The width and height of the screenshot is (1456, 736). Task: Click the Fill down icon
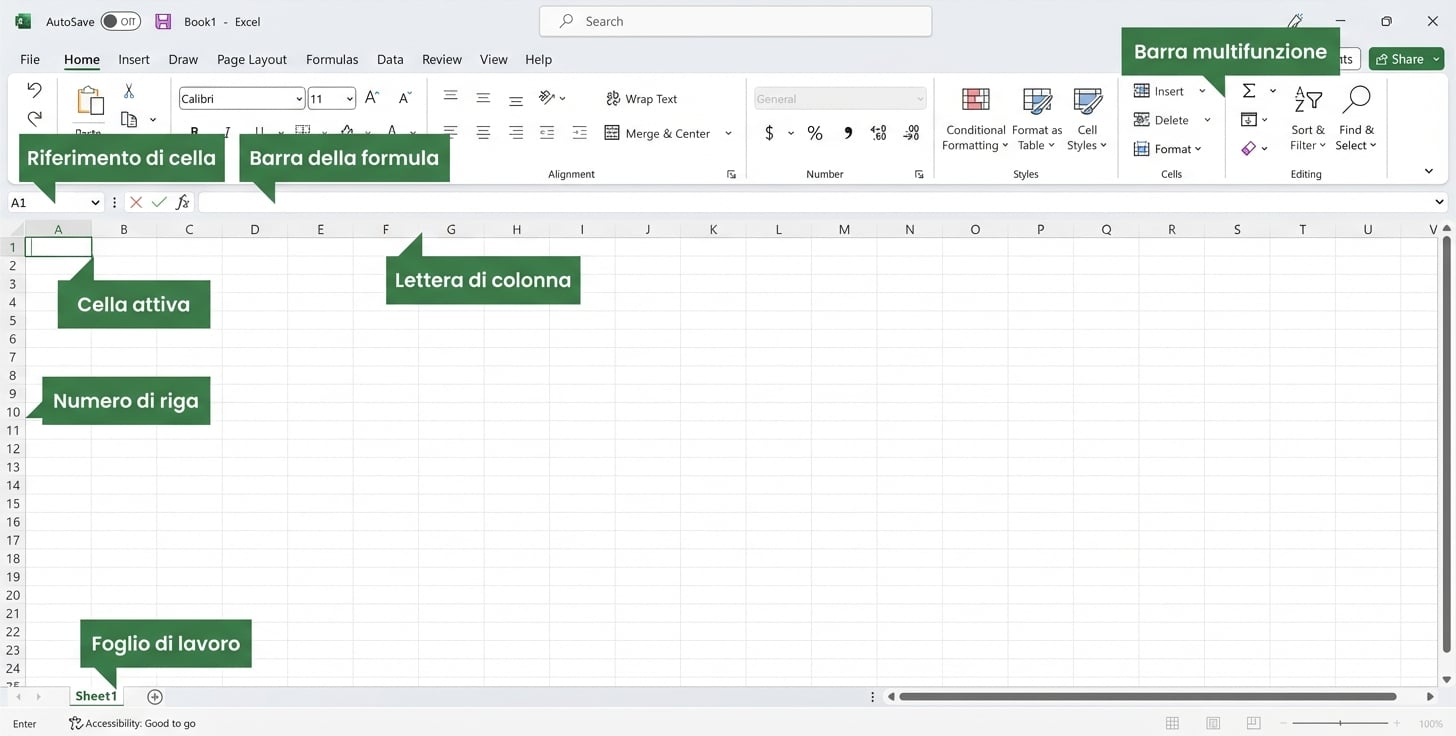pos(1248,120)
